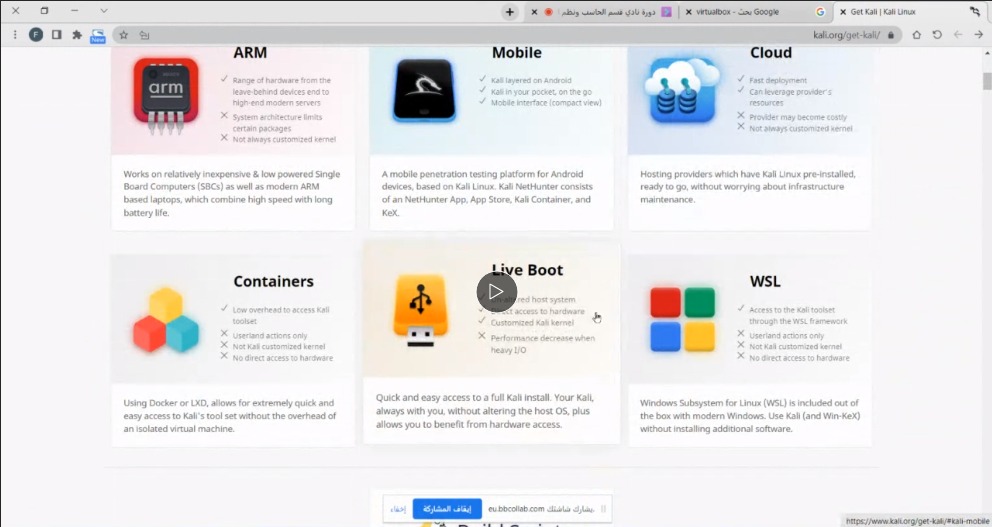The image size is (992, 527).
Task: Click the Live Boot USB drive icon
Action: click(420, 310)
